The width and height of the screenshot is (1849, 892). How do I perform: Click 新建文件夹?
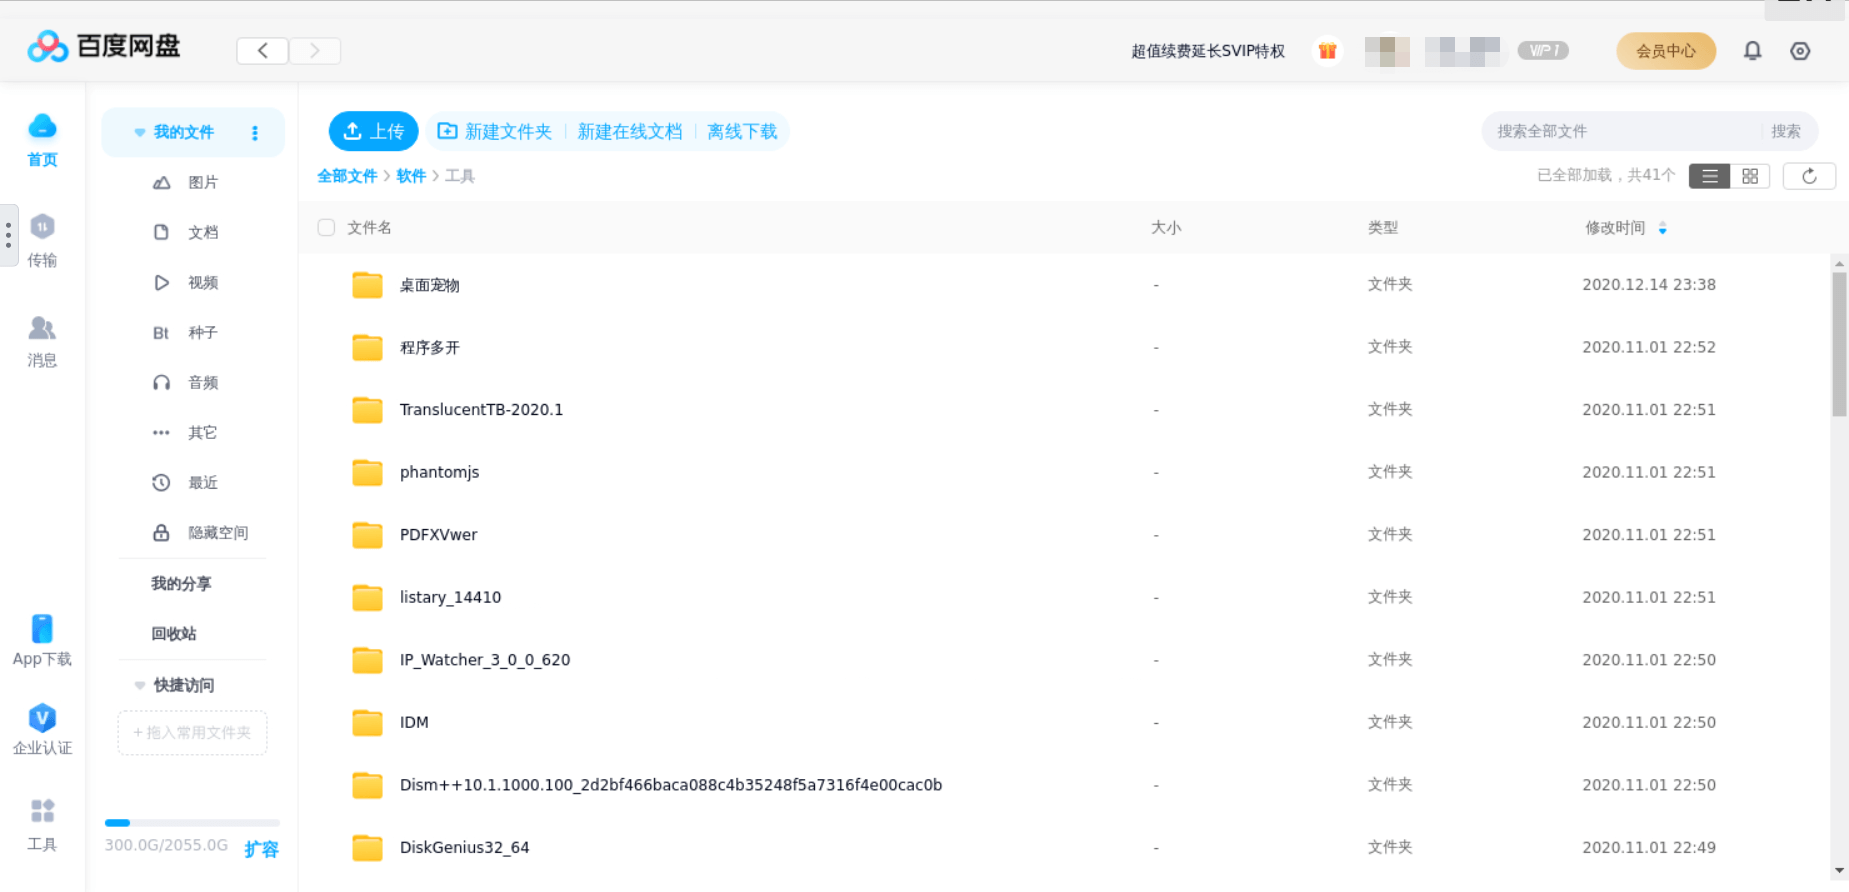pos(495,131)
